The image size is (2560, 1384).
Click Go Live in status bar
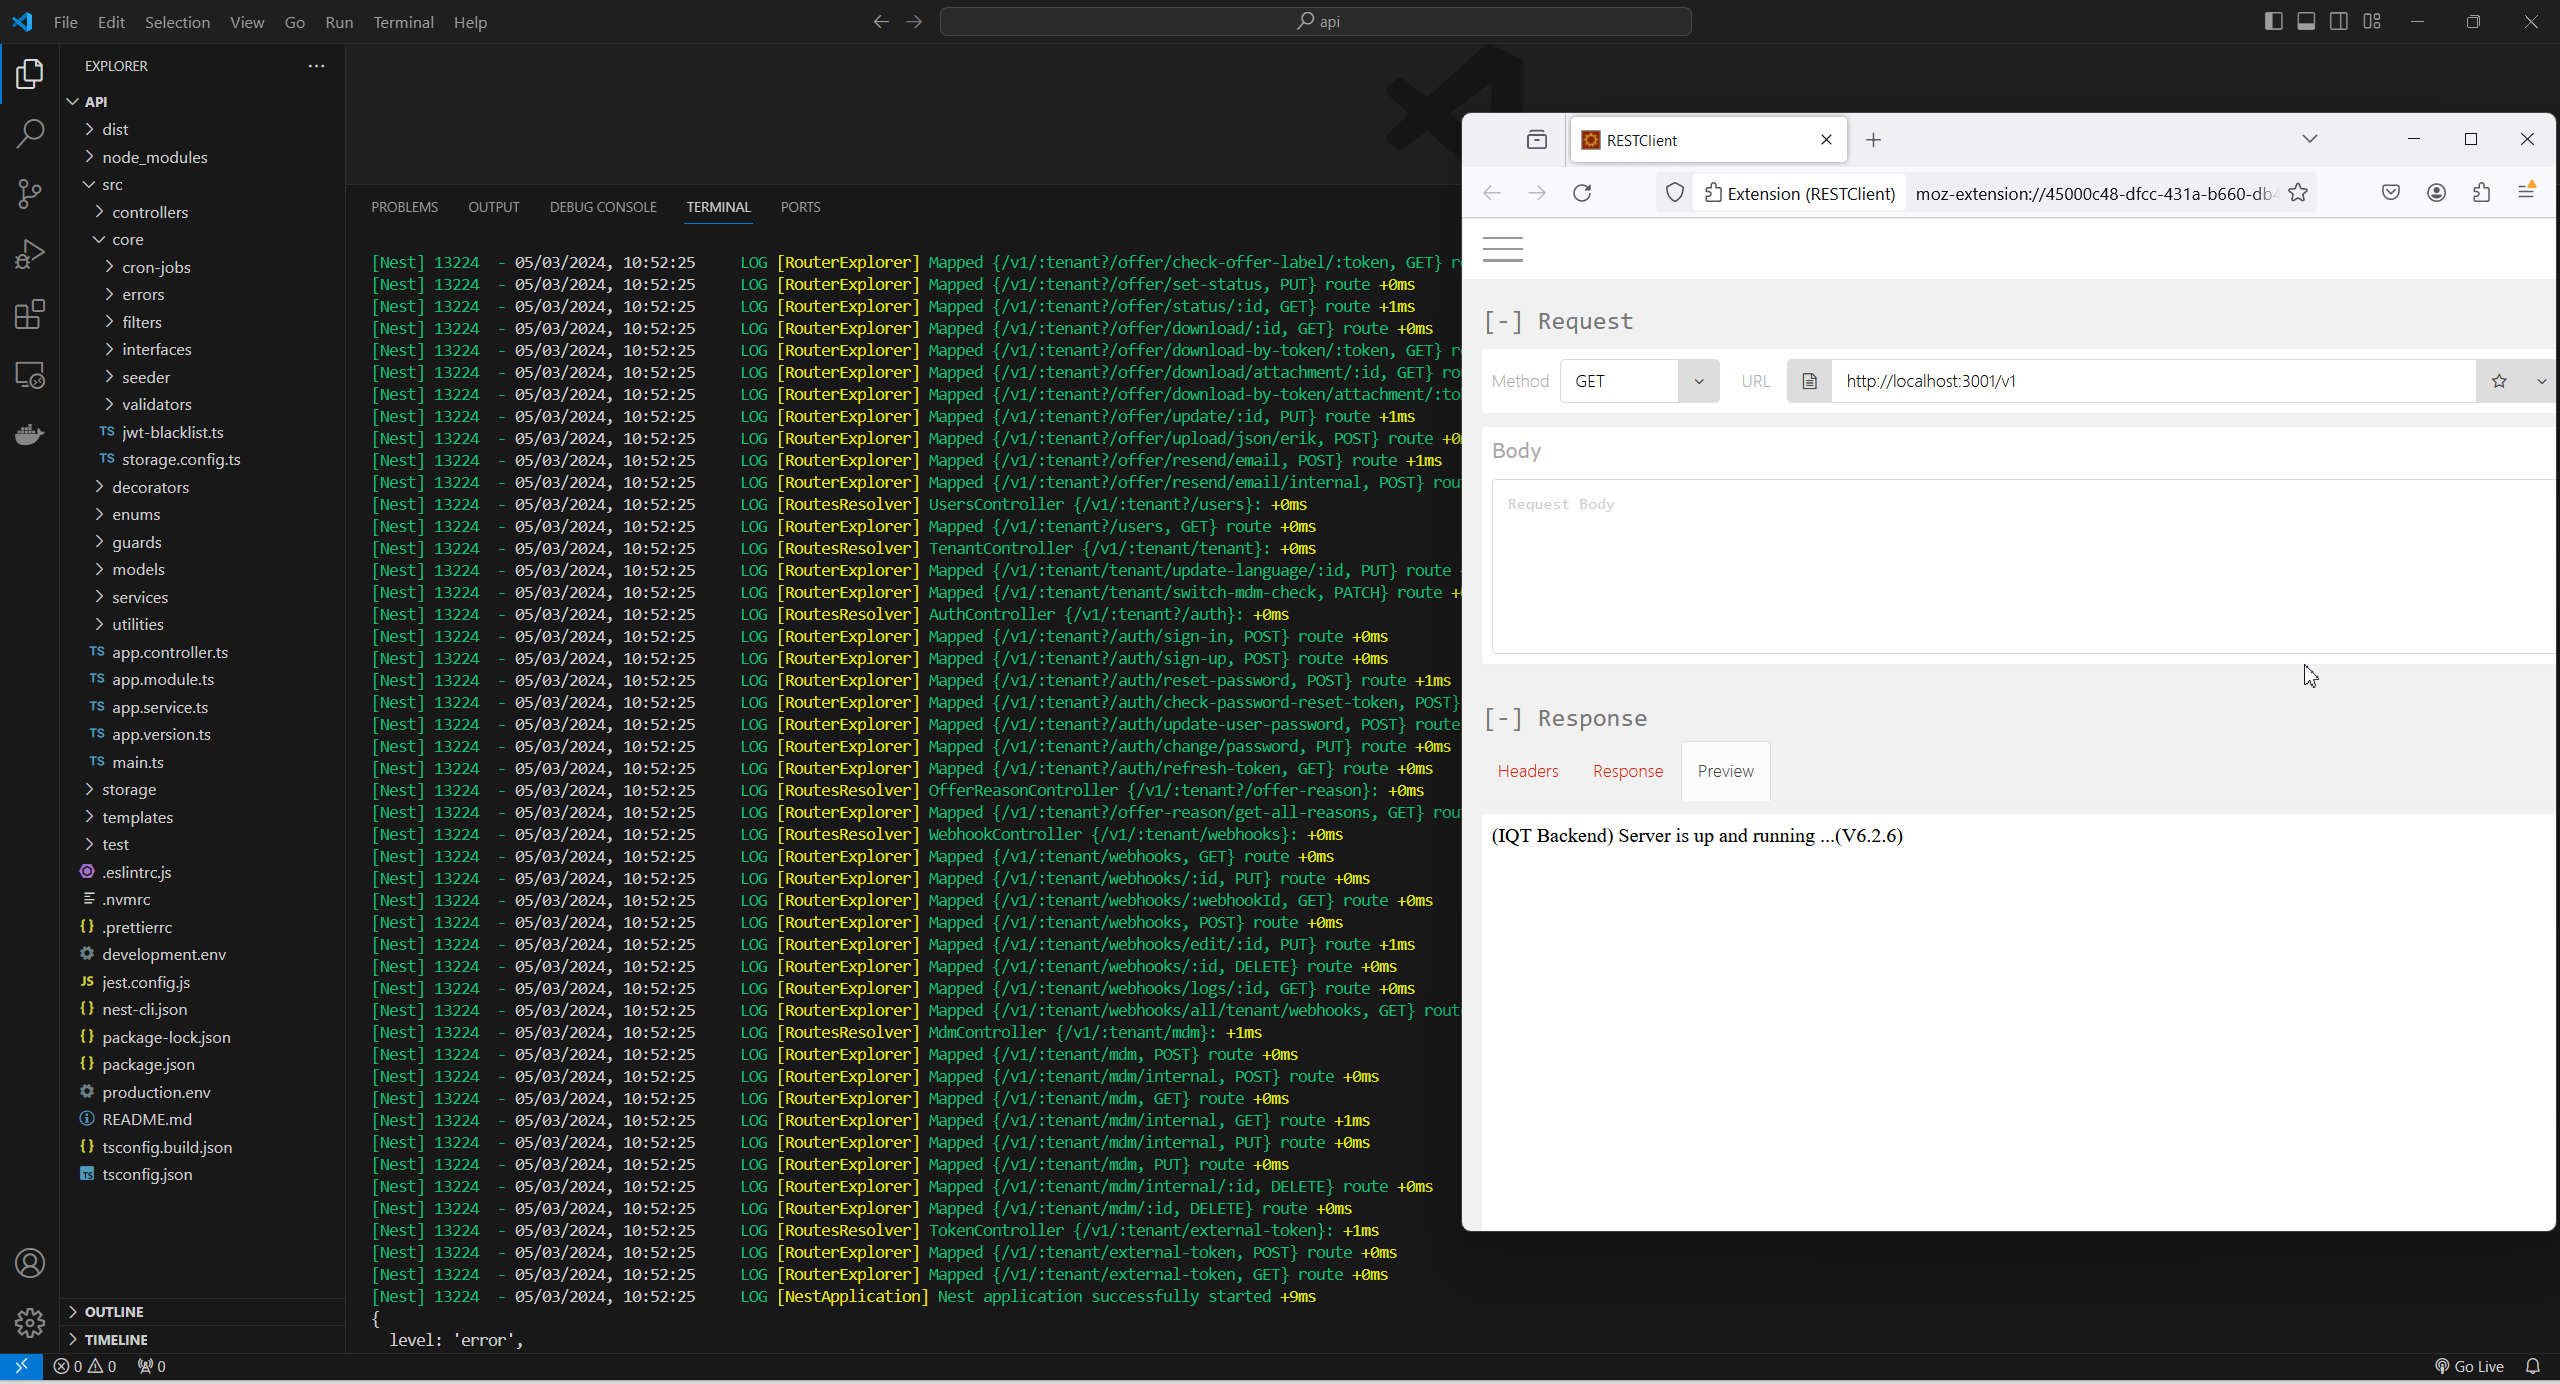[2468, 1366]
